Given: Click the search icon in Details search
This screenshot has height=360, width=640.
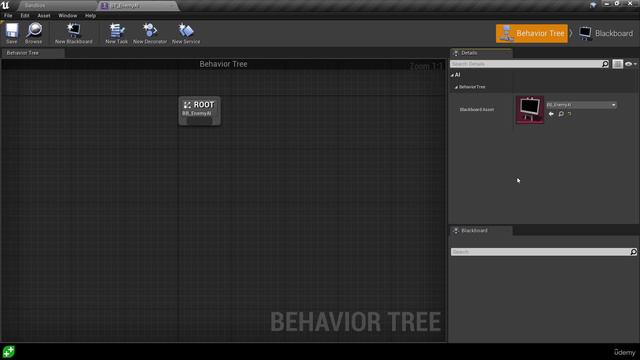Looking at the screenshot, I should click(x=605, y=64).
